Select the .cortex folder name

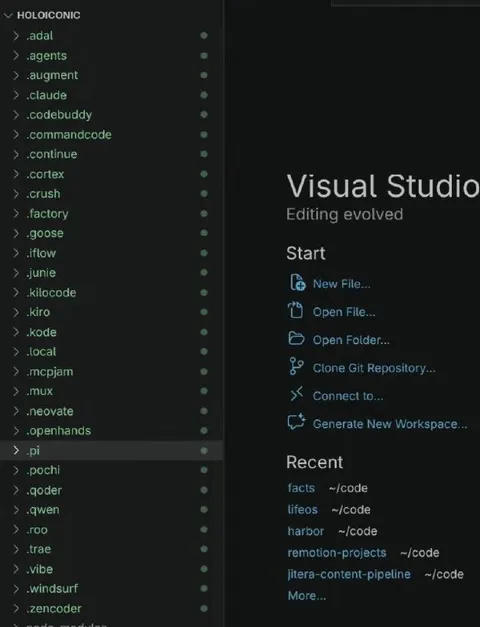tap(45, 174)
